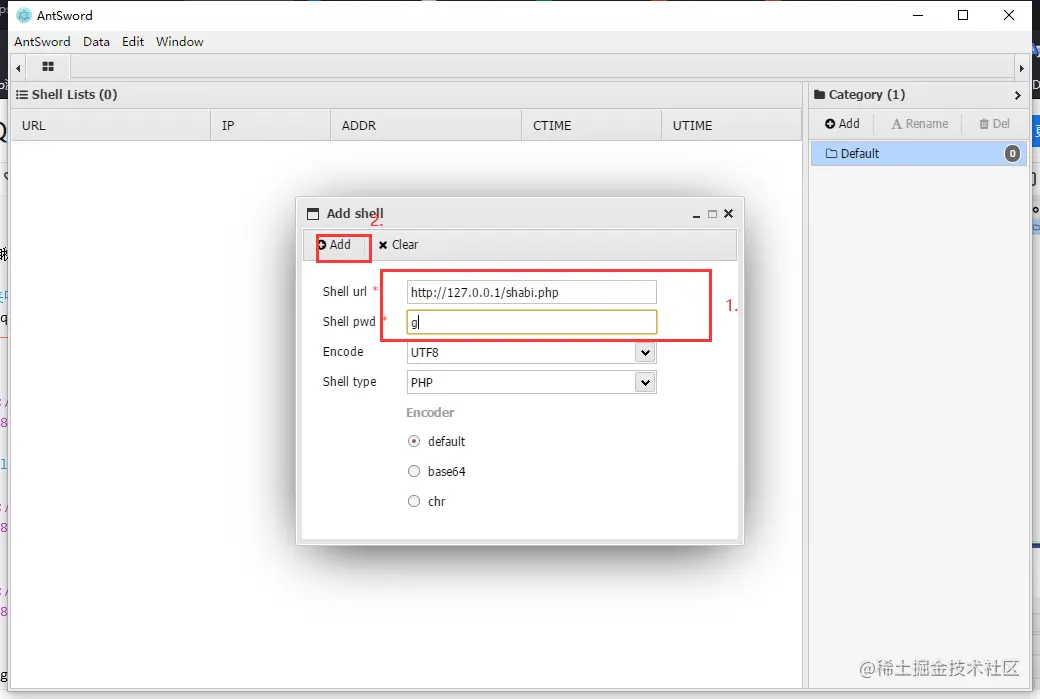1040x699 pixels.
Task: Click Add in the Category panel
Action: [x=842, y=124]
